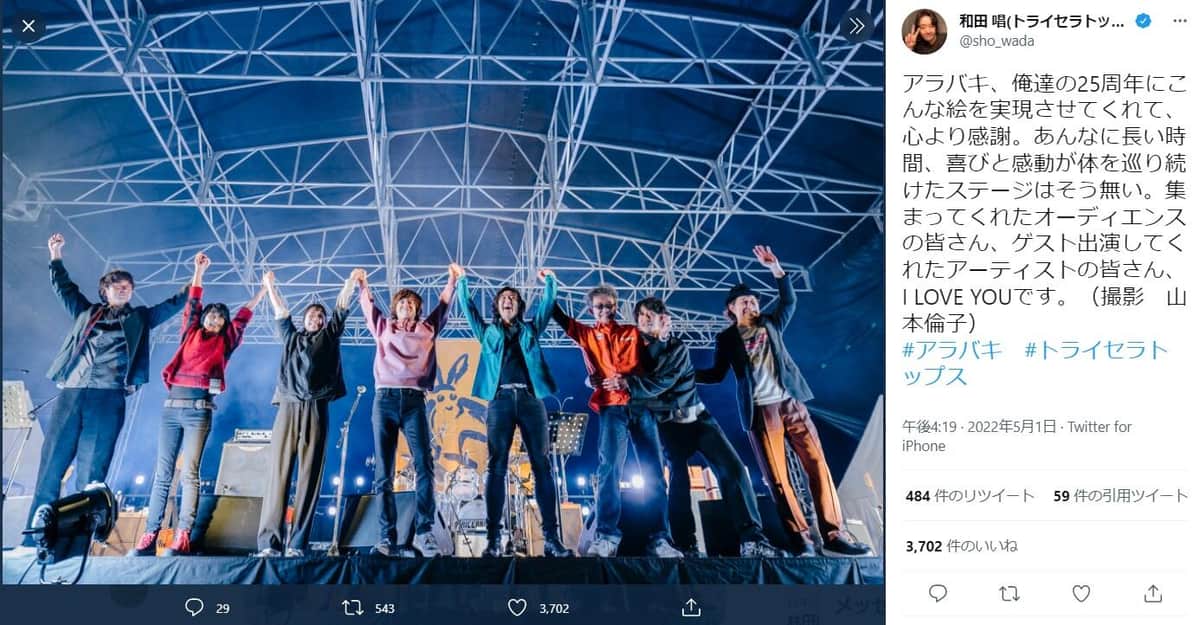Viewport: 1200px width, 625px height.
Task: Click the share upload icon at the tweet panel bottom
Action: [1152, 594]
